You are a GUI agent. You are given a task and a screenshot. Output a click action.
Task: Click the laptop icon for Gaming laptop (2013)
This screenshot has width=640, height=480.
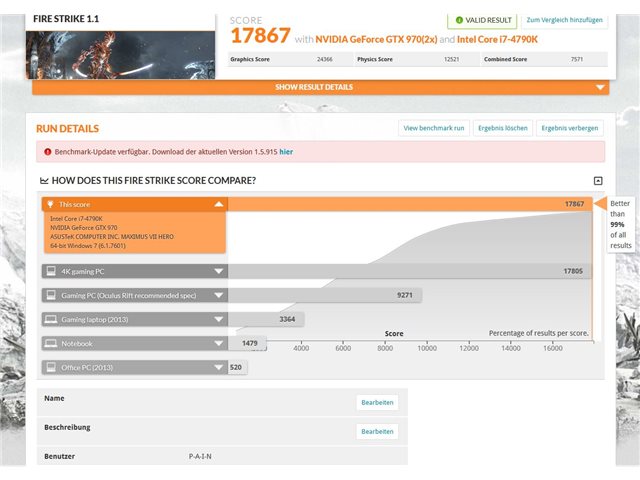[51, 319]
